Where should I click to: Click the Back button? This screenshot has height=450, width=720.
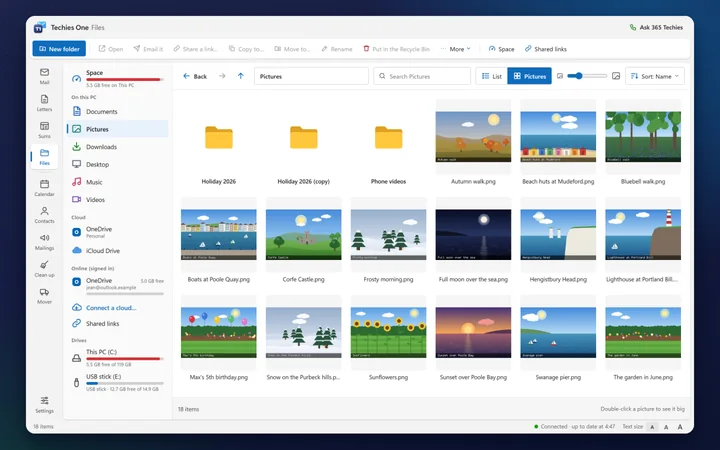tap(195, 76)
